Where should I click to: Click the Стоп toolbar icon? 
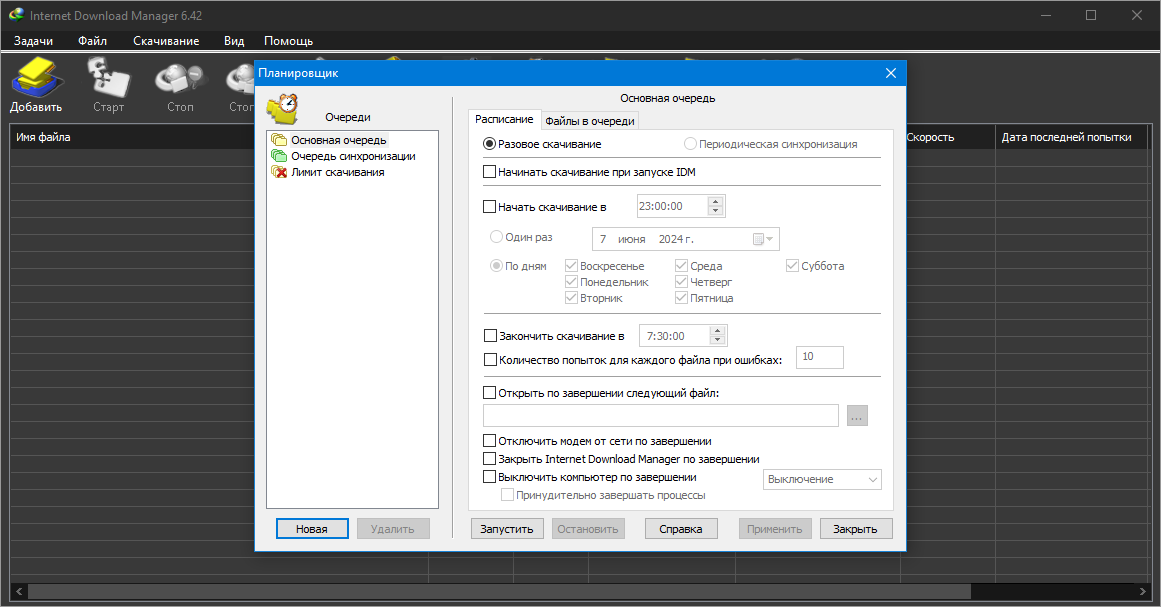tap(180, 85)
